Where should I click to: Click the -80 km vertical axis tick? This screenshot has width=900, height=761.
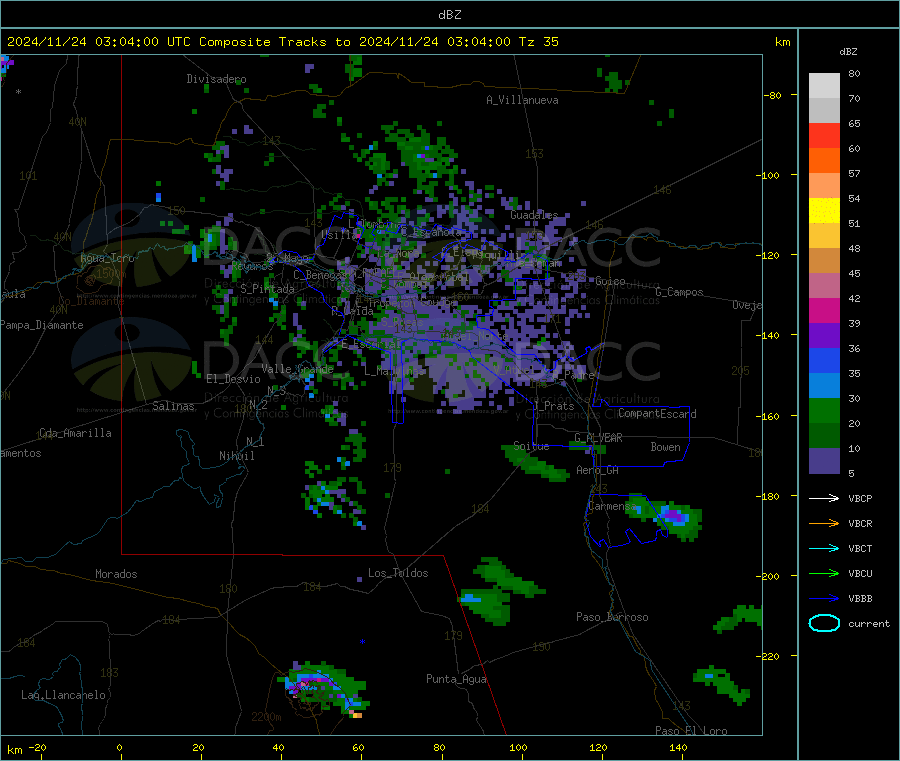(x=773, y=95)
